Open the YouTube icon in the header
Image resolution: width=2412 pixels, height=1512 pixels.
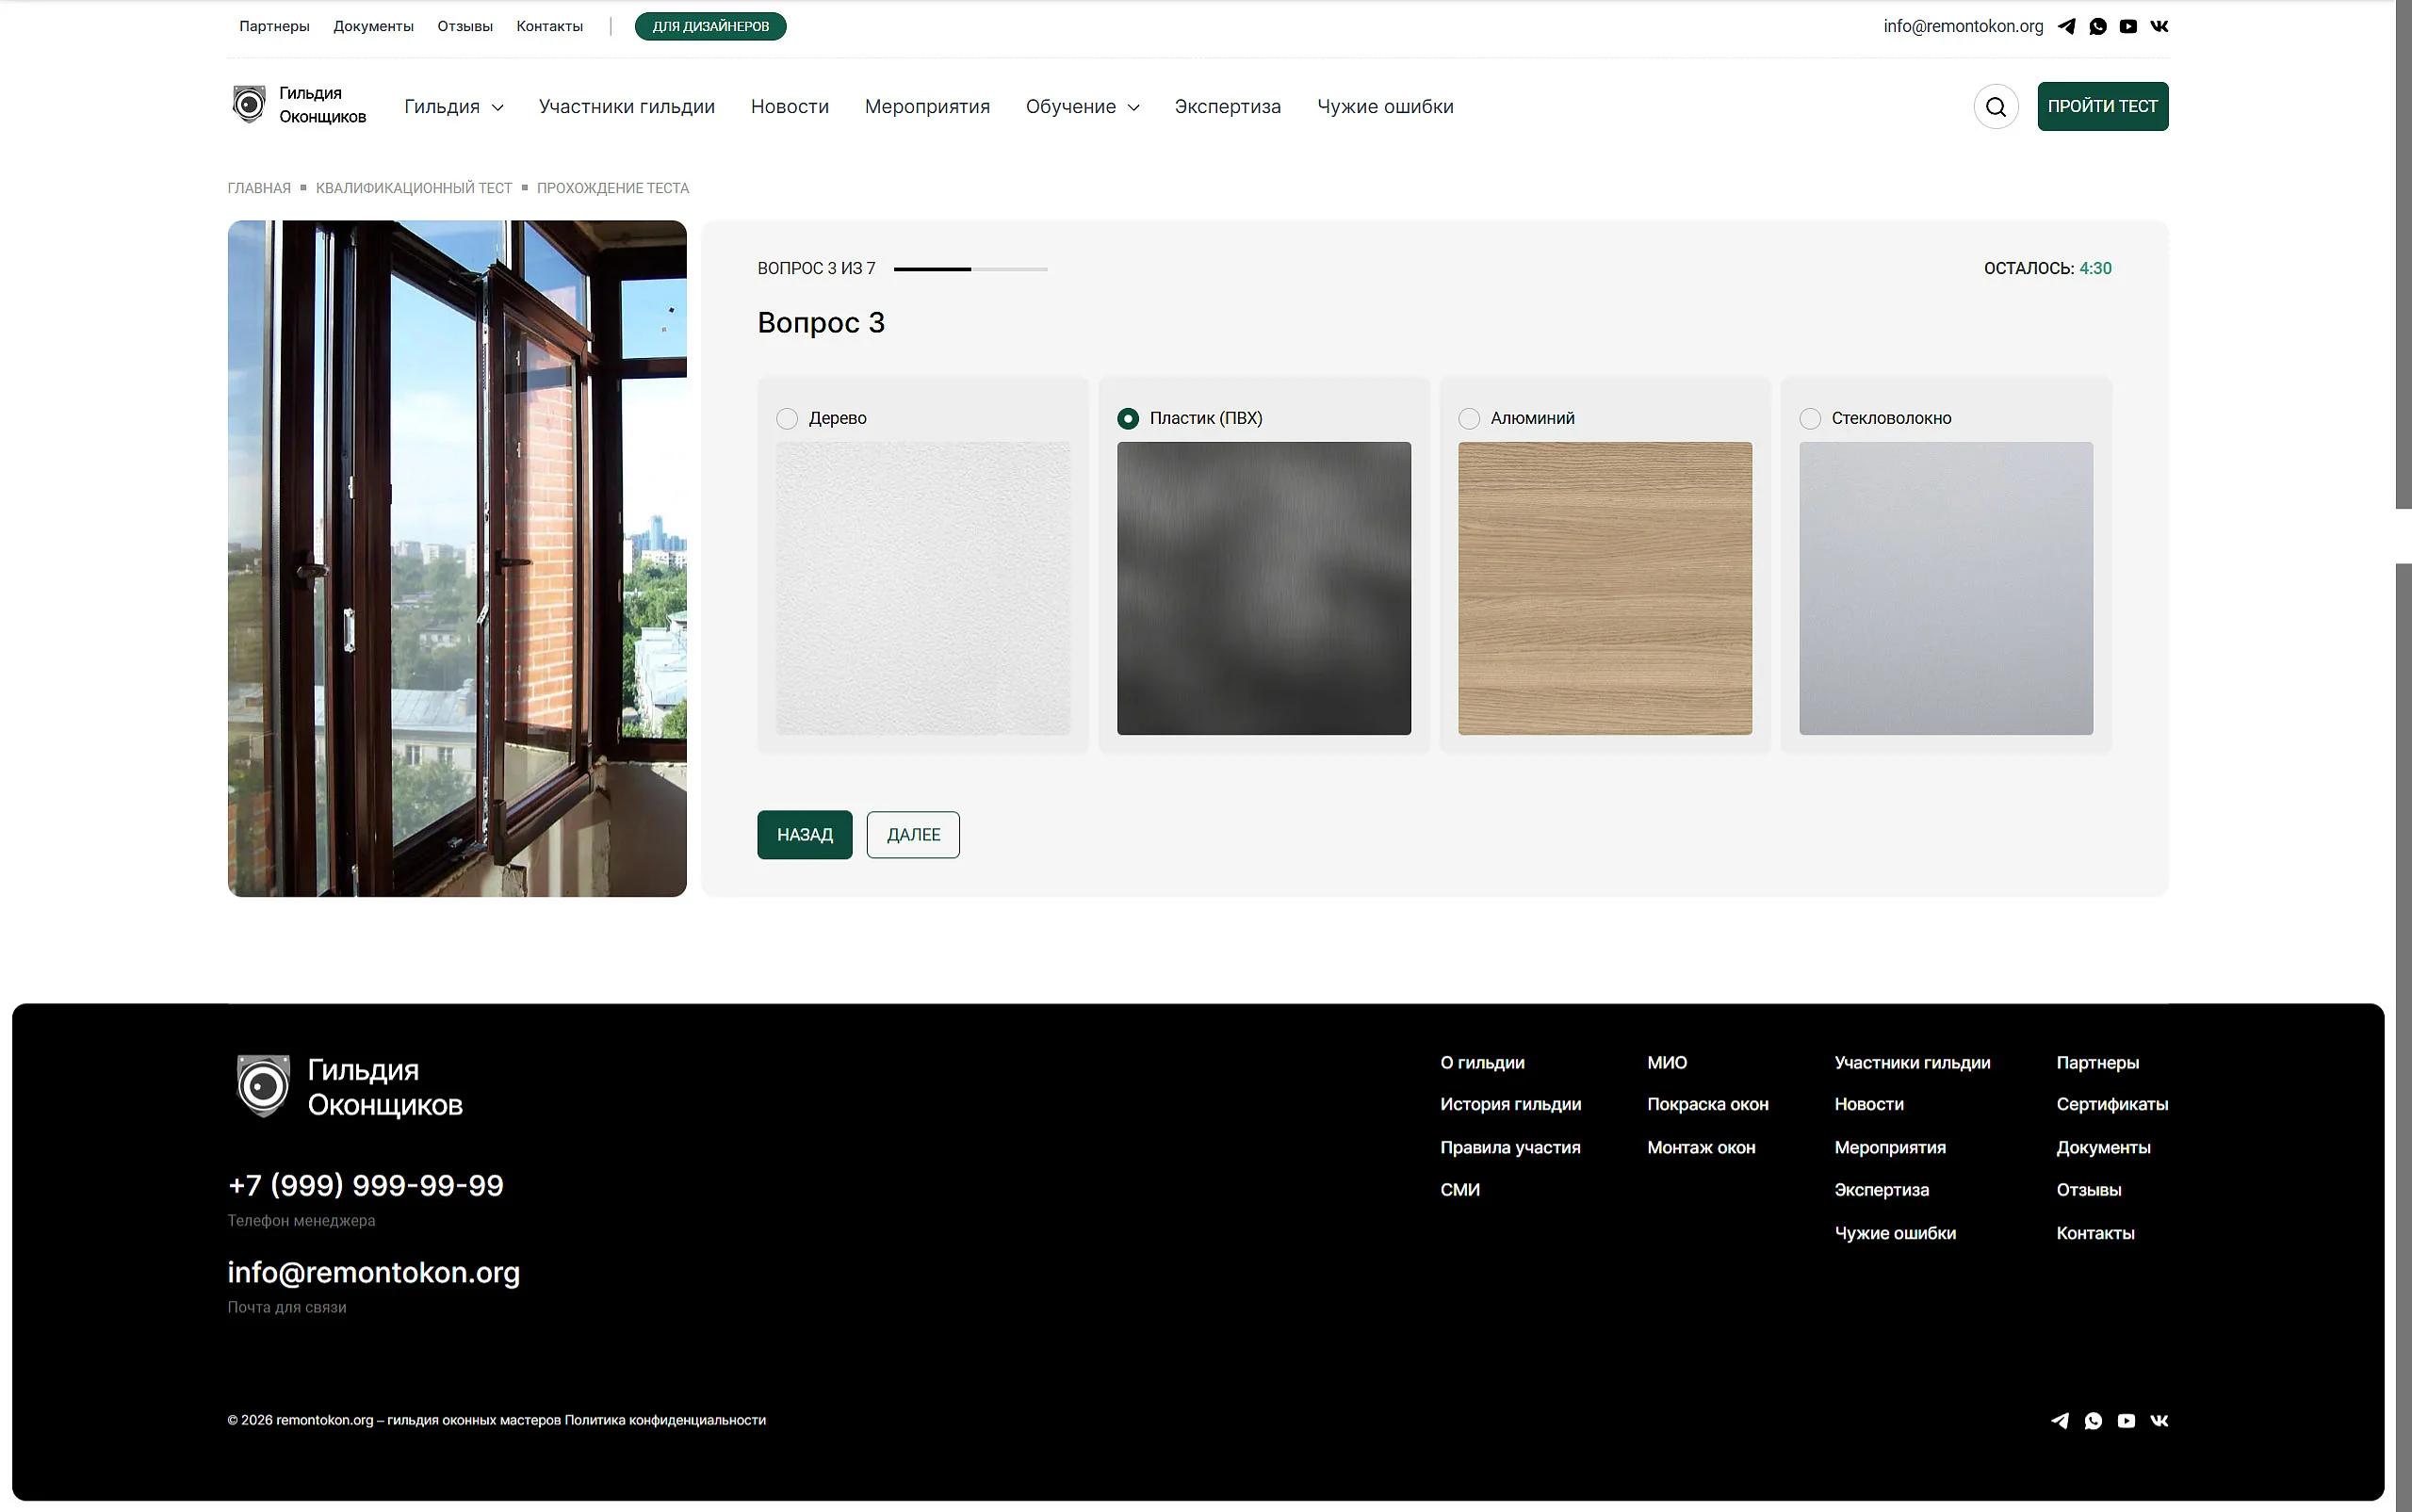click(x=2128, y=26)
